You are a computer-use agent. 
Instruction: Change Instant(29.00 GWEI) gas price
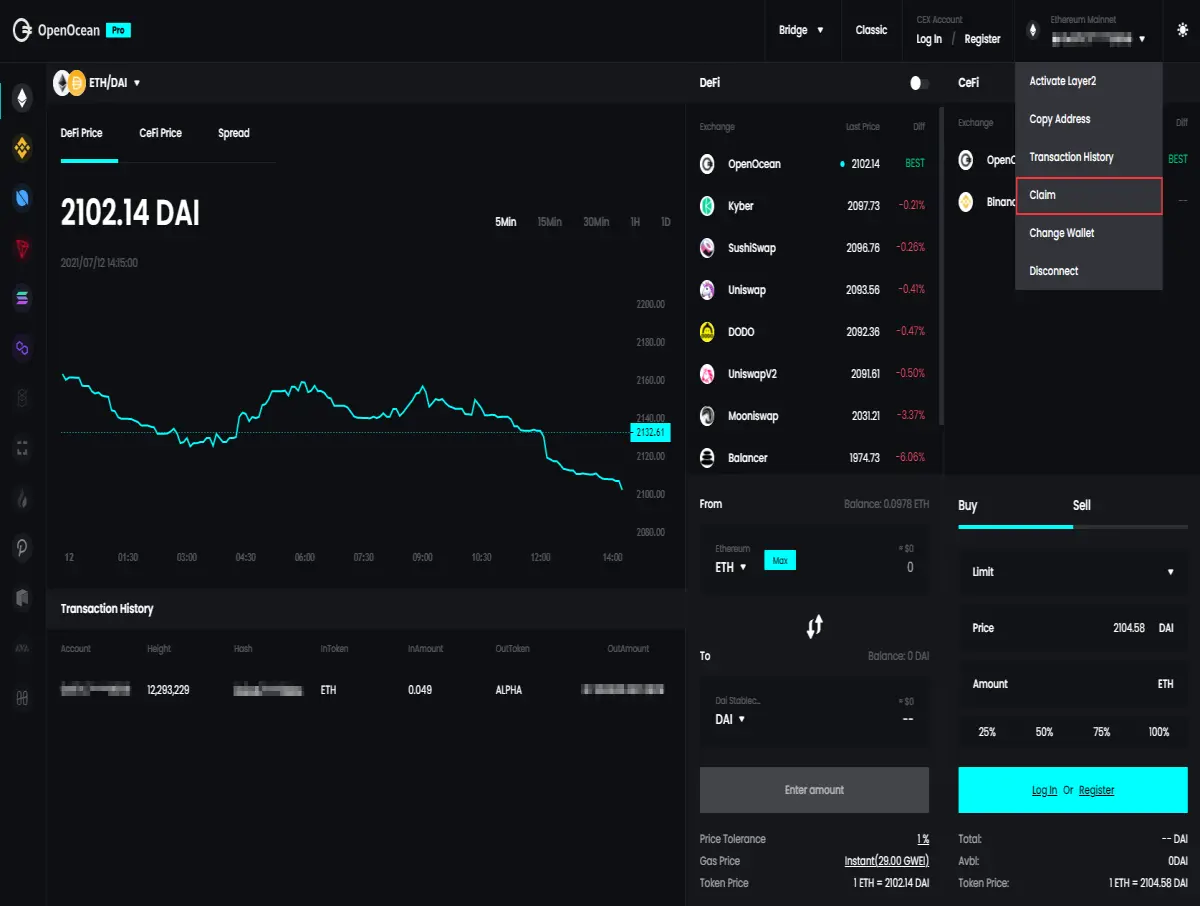pyautogui.click(x=886, y=861)
